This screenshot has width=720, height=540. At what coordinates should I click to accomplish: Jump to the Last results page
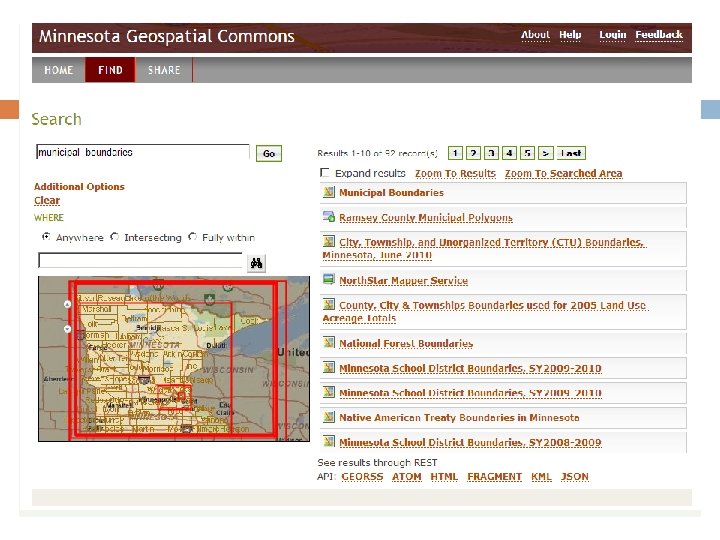[x=571, y=153]
